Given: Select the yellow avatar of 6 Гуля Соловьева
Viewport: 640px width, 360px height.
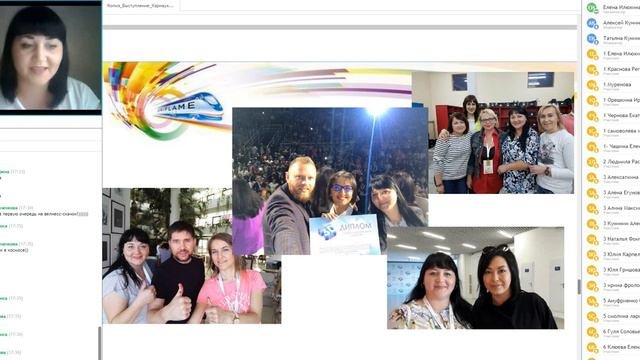Looking at the screenshot, I should 592,332.
